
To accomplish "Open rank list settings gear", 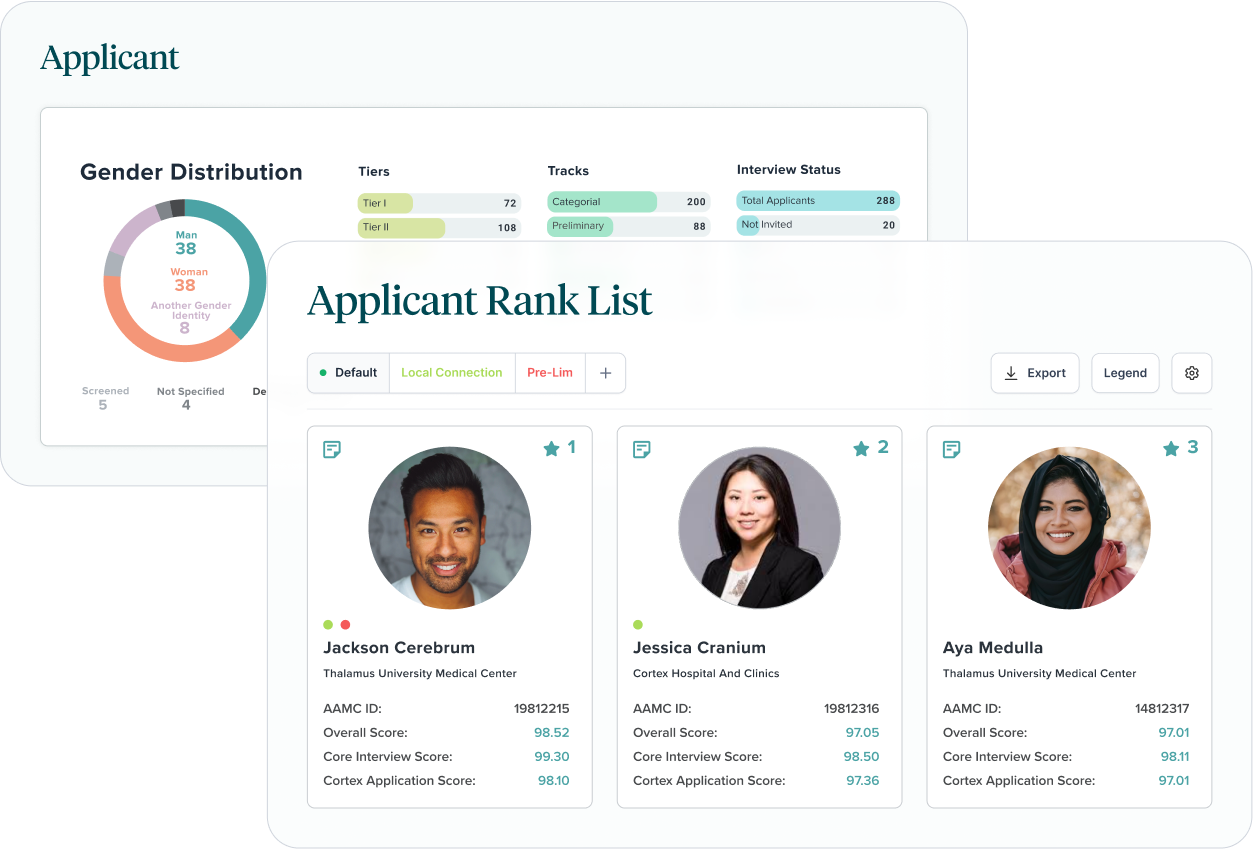I will pyautogui.click(x=1191, y=373).
